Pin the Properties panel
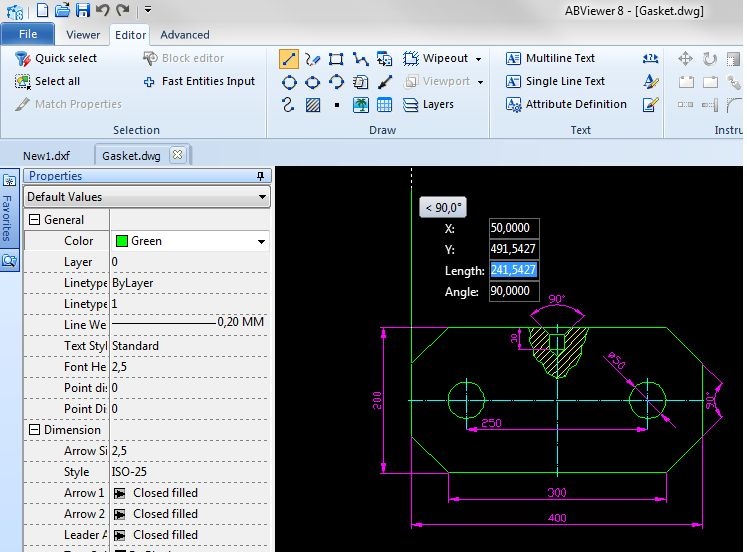 point(261,176)
